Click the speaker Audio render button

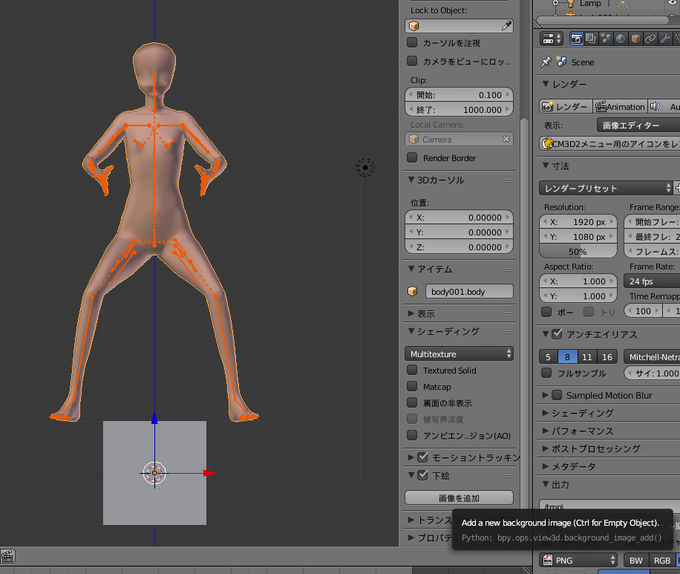pos(656,106)
